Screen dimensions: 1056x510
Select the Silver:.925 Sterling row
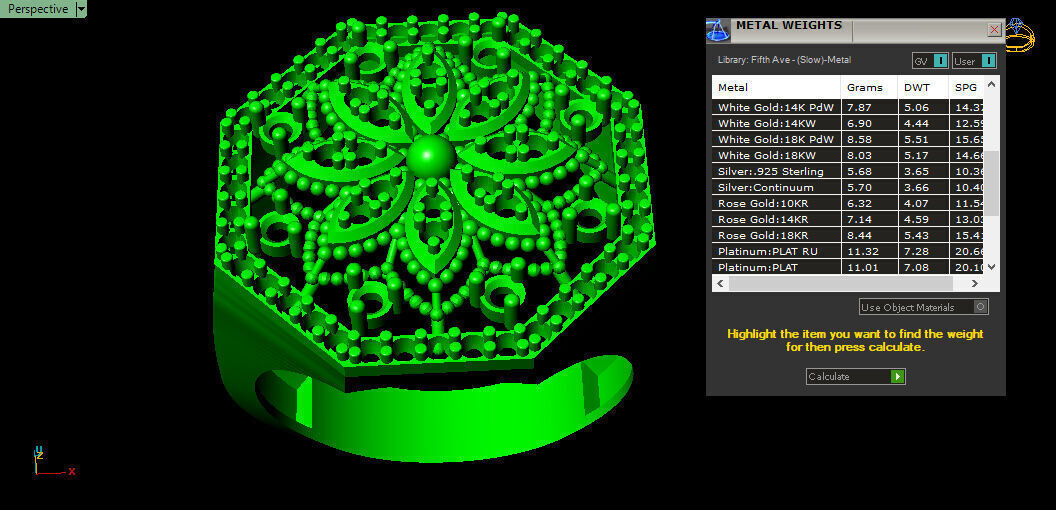point(848,171)
